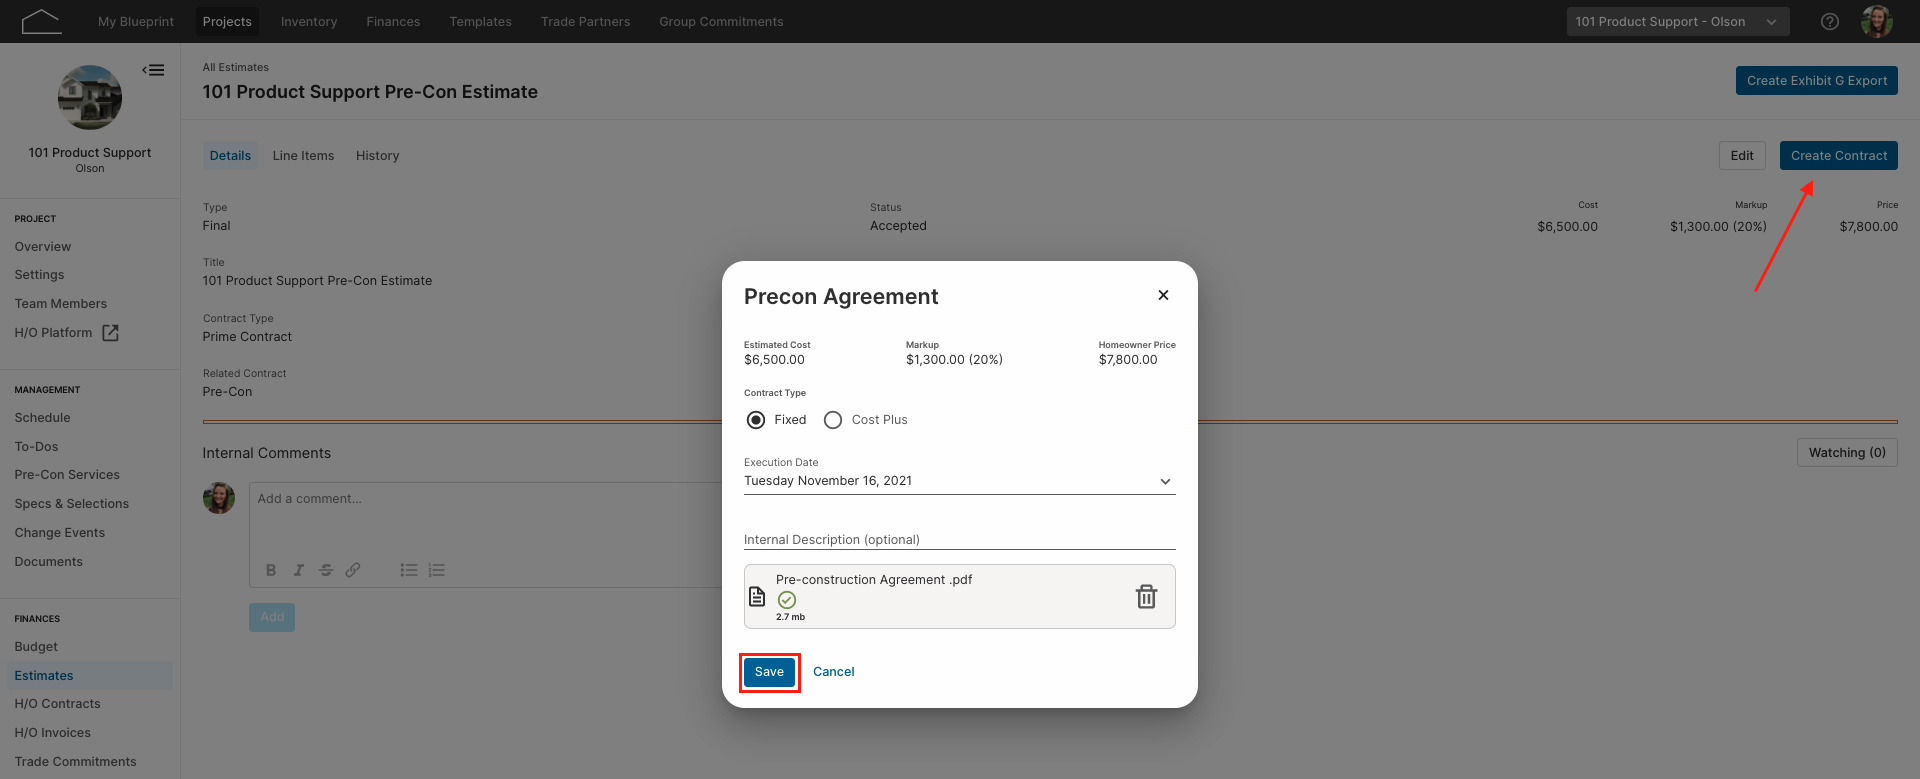
Task: Open Change Events in the sidebar
Action: click(x=60, y=533)
